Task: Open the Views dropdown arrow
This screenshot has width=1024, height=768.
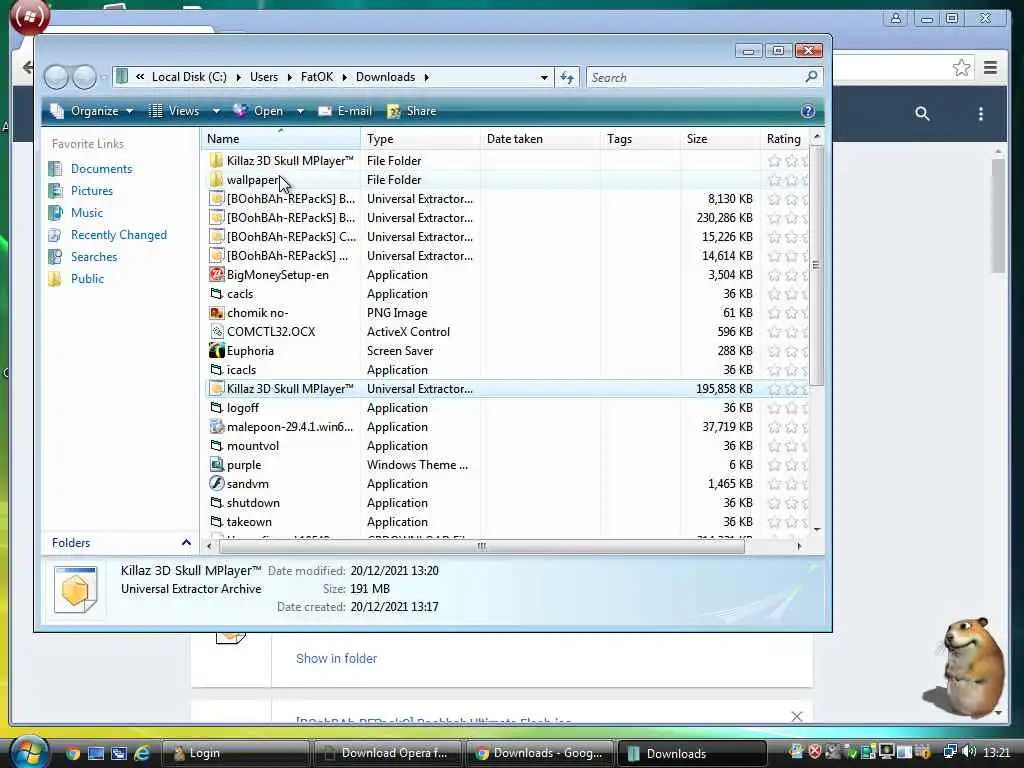Action: pos(216,111)
